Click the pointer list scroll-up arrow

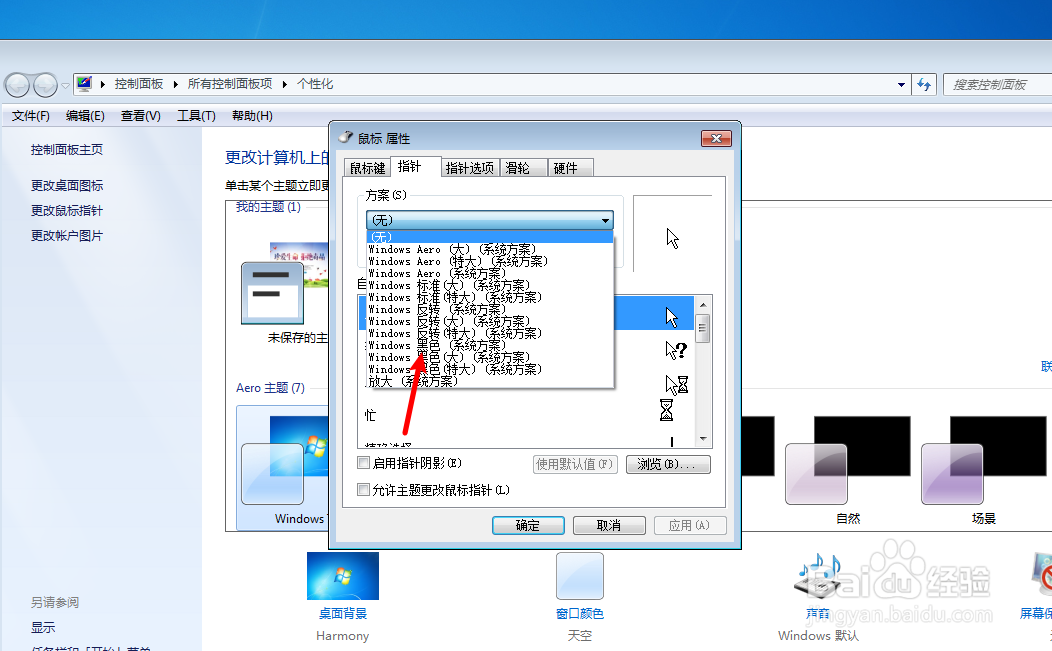(x=703, y=305)
